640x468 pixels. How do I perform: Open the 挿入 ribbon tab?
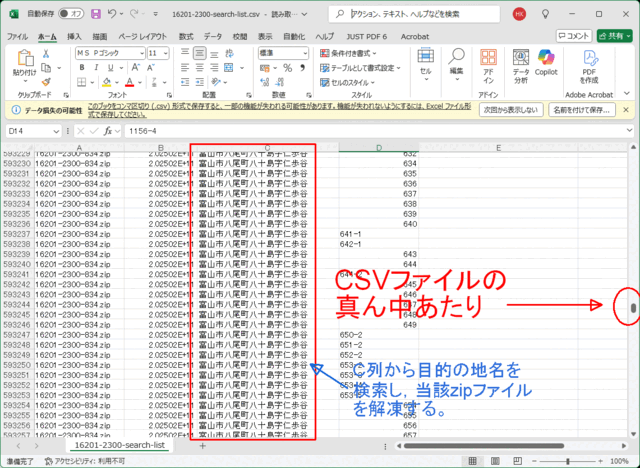[x=74, y=36]
